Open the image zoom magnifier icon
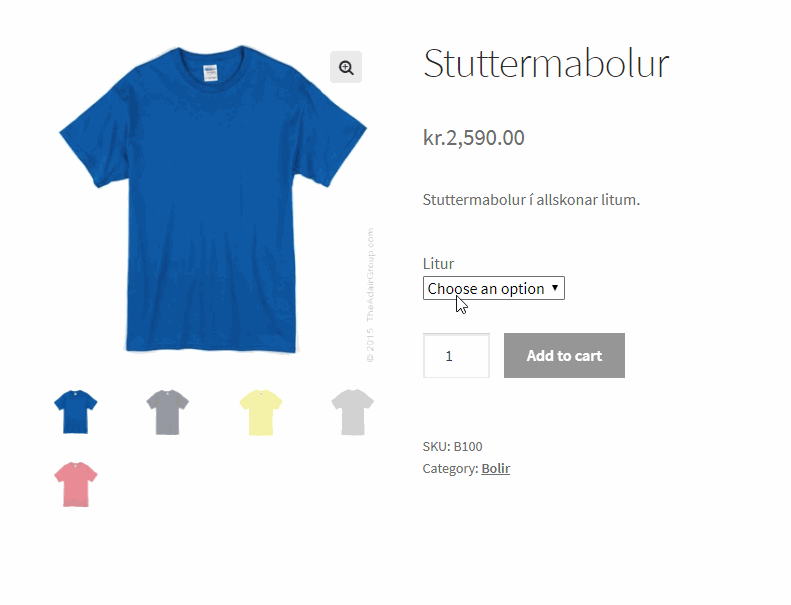791x605 pixels. coord(346,67)
